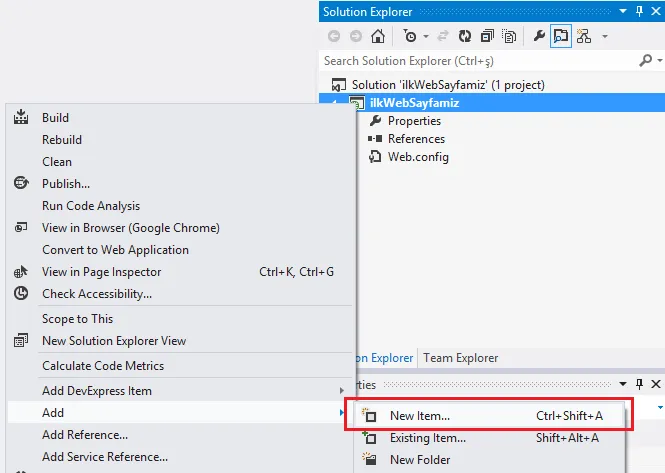Click the Search Solution Explorer field
Image resolution: width=665 pixels, height=473 pixels.
tap(480, 61)
